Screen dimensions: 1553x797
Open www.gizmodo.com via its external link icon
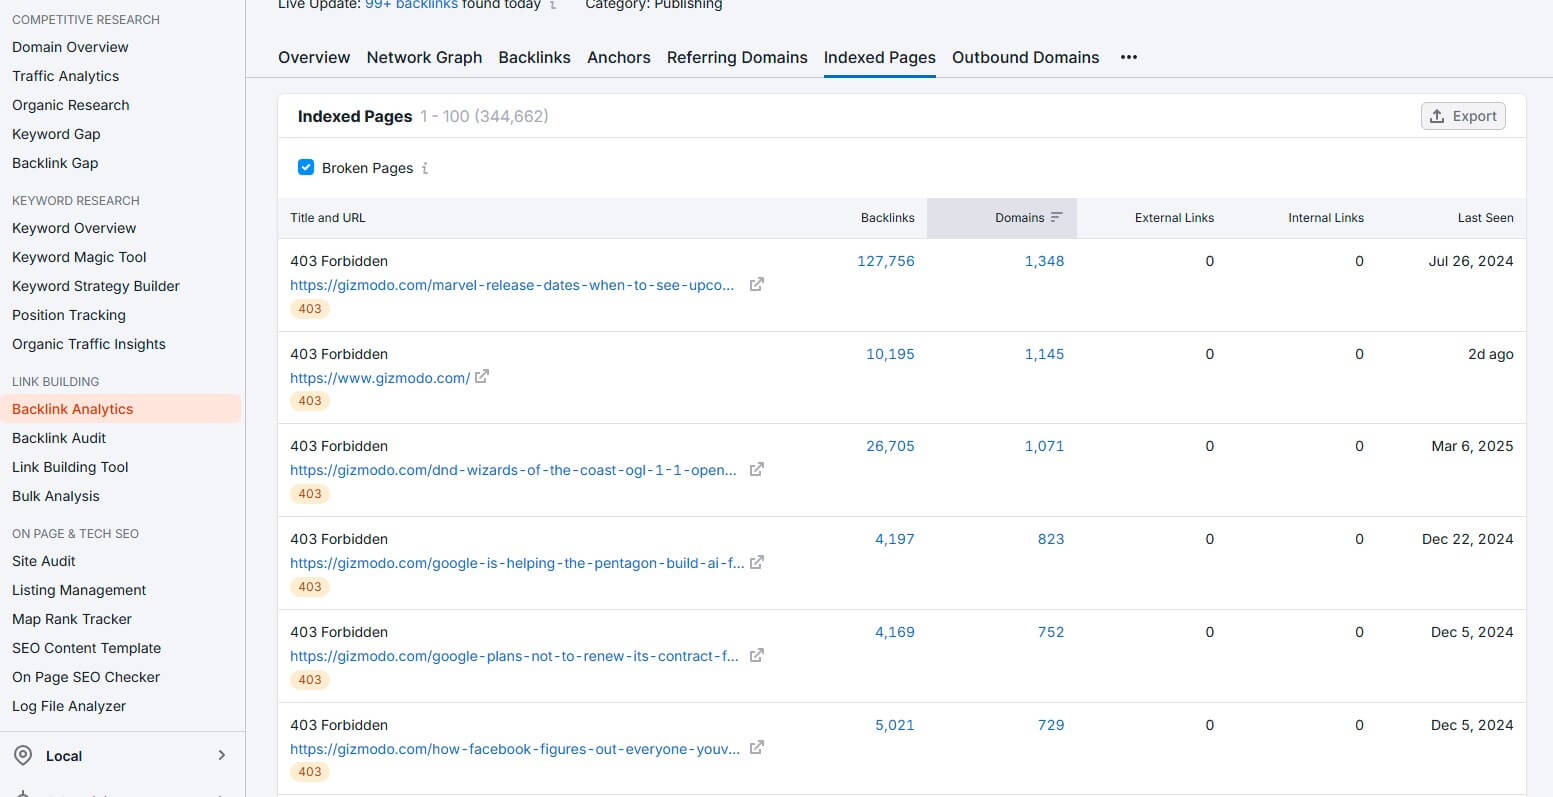483,377
